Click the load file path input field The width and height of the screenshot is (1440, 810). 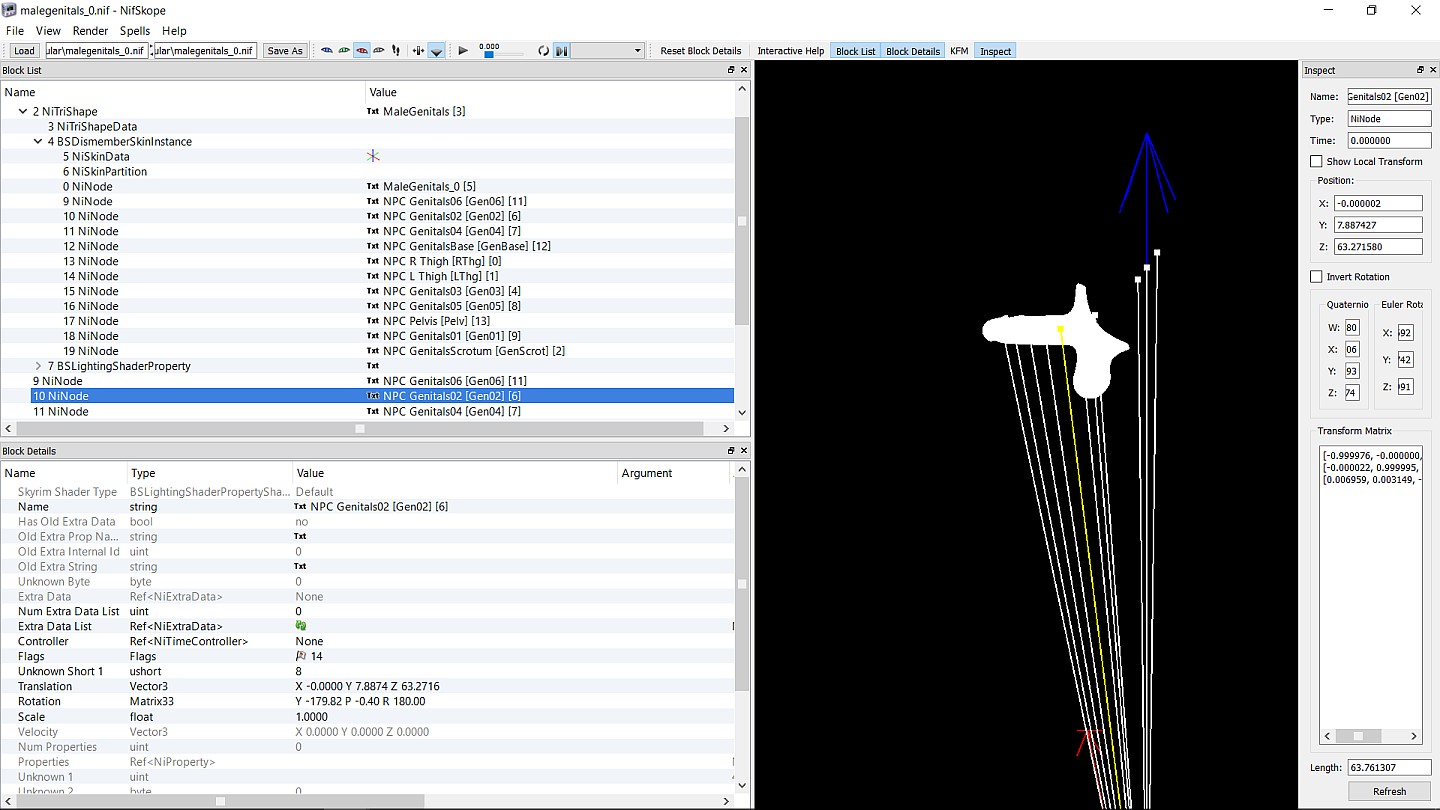(97, 51)
